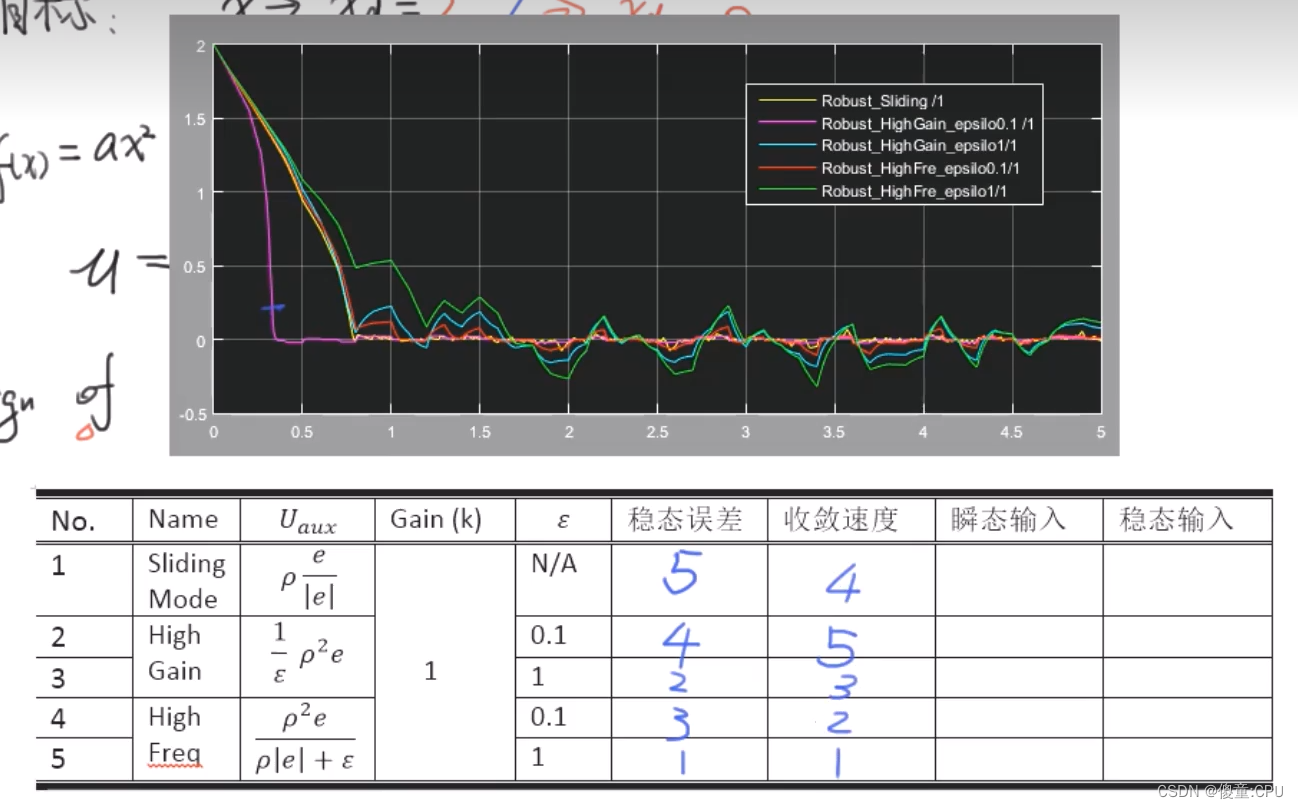Screen dimensions: 1298x809
Task: Click the yellow line sample for Robust_Sliding
Action: 788,101
